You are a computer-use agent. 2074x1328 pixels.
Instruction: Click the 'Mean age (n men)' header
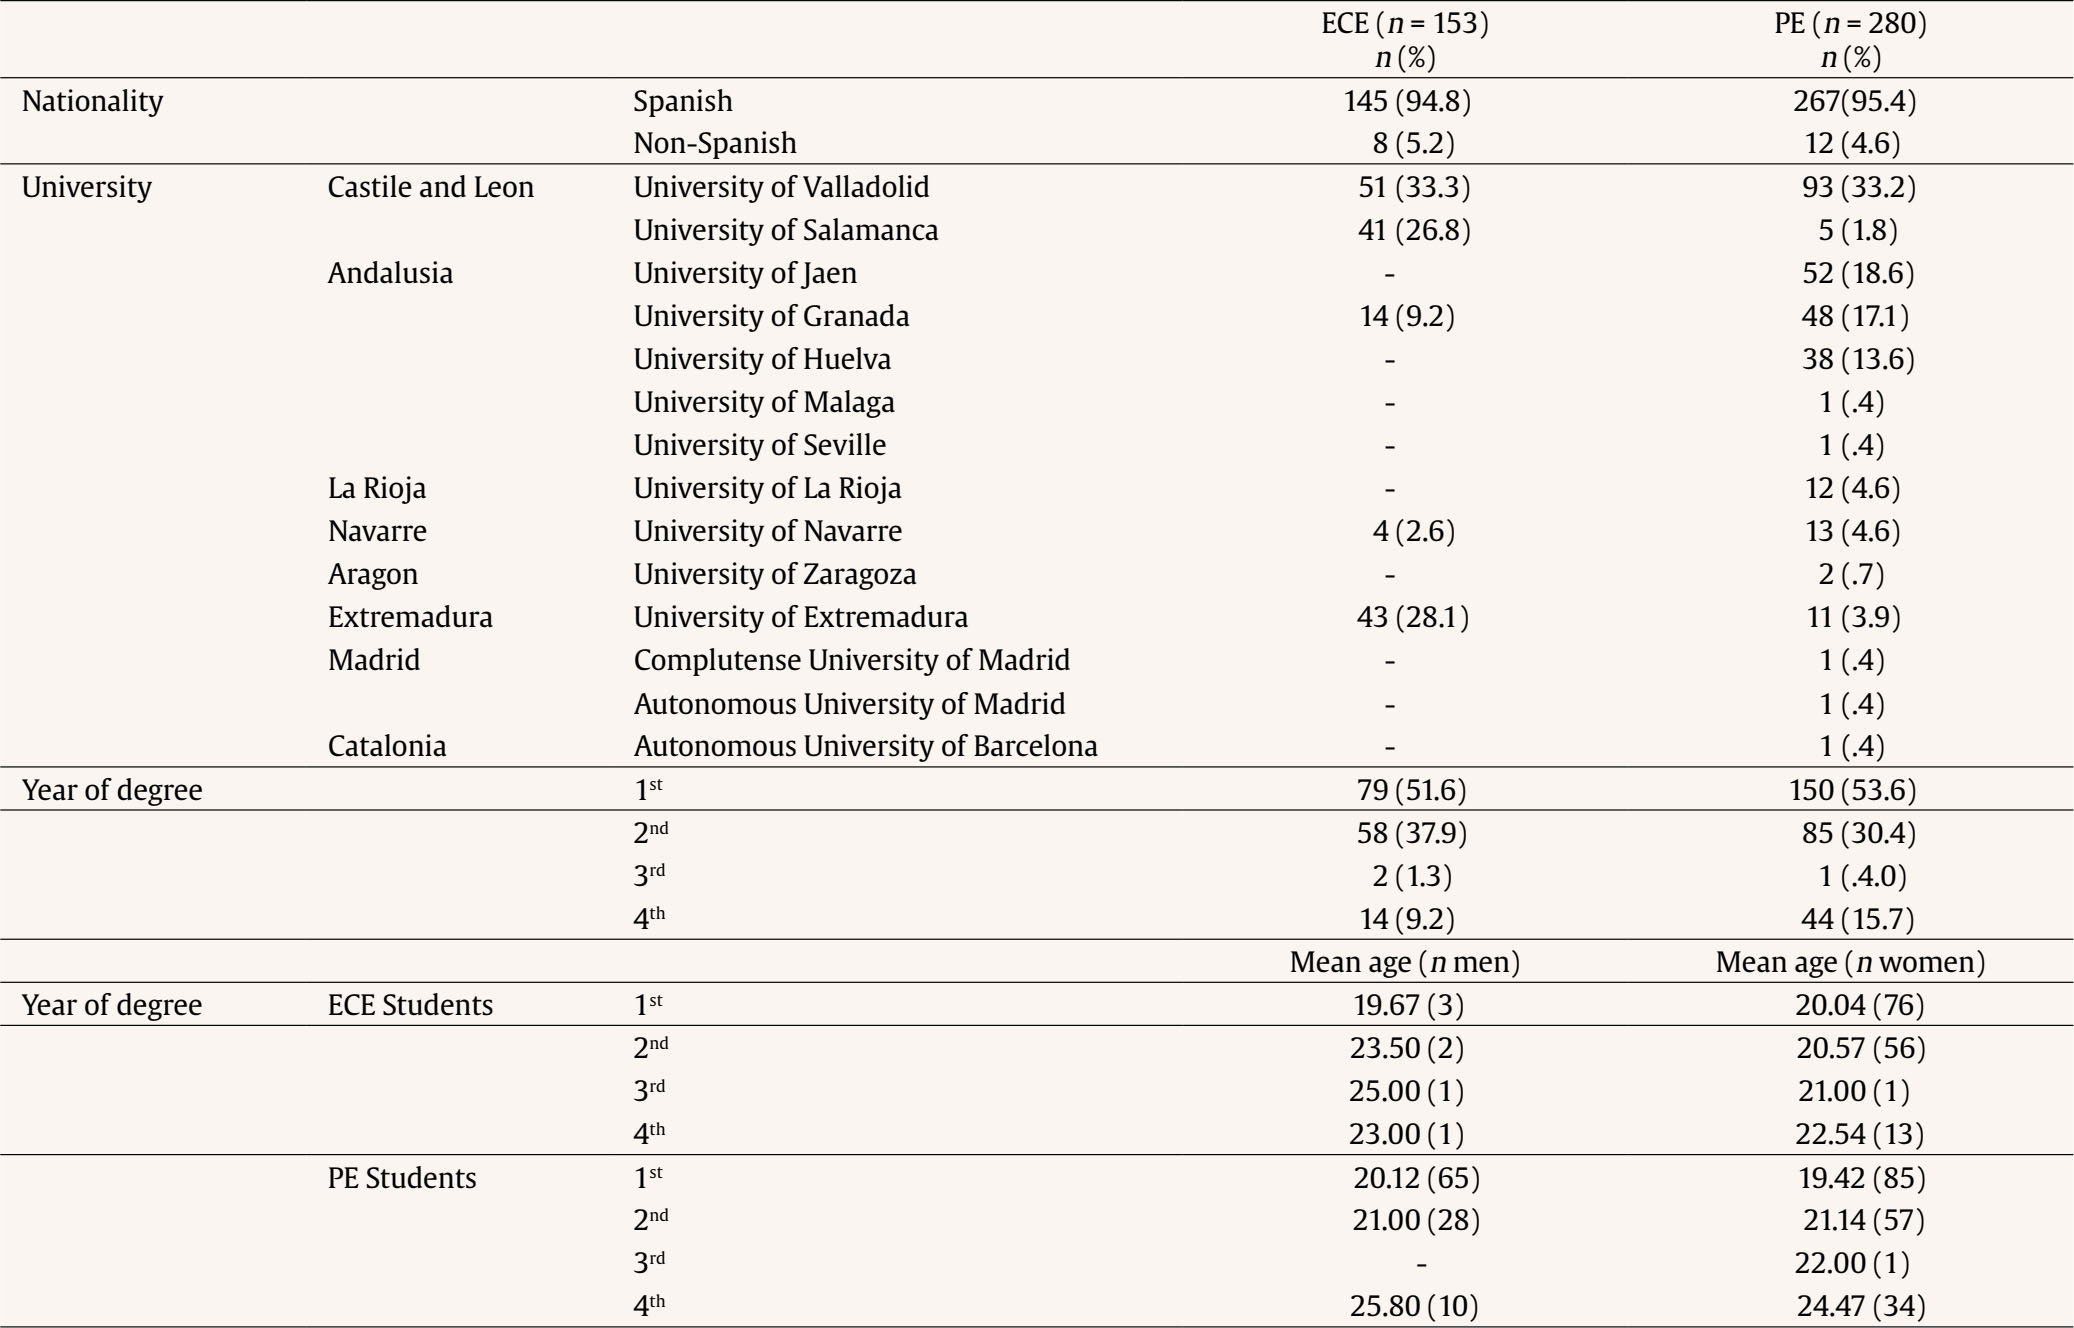(x=1404, y=962)
